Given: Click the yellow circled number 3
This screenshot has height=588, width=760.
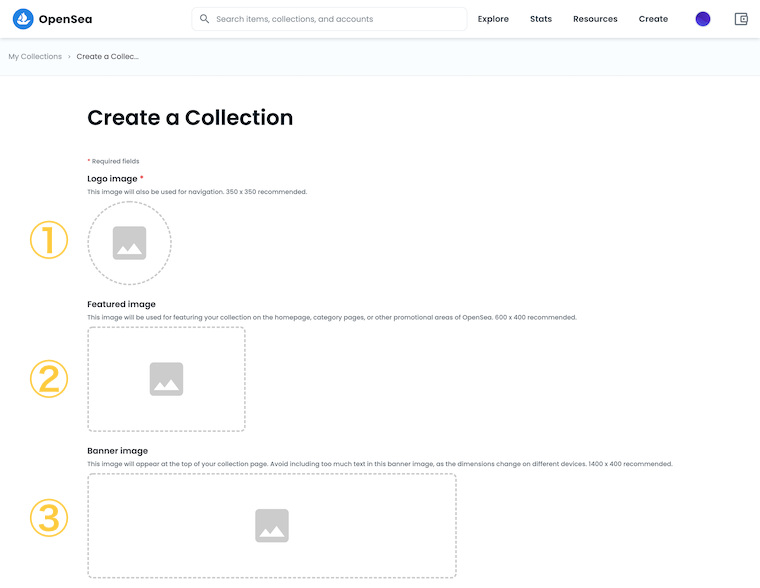Looking at the screenshot, I should point(48,517).
